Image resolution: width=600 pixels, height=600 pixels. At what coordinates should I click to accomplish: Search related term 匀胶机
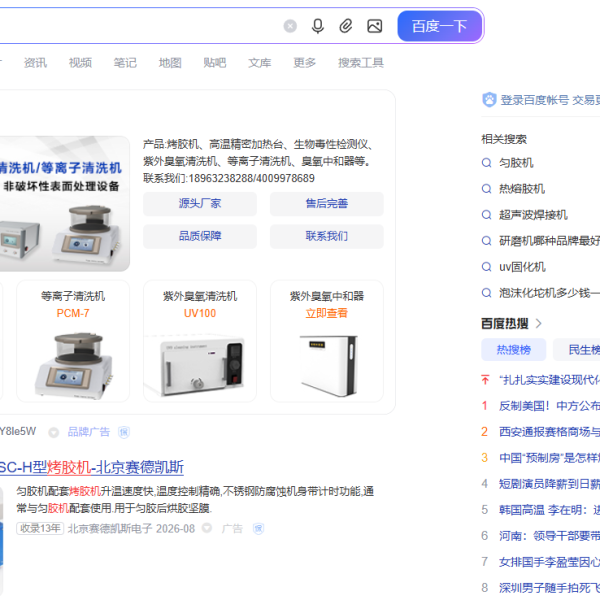click(516, 163)
